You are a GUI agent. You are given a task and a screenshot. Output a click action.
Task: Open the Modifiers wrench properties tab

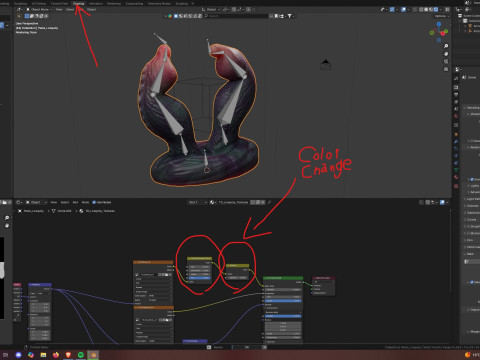[456, 142]
